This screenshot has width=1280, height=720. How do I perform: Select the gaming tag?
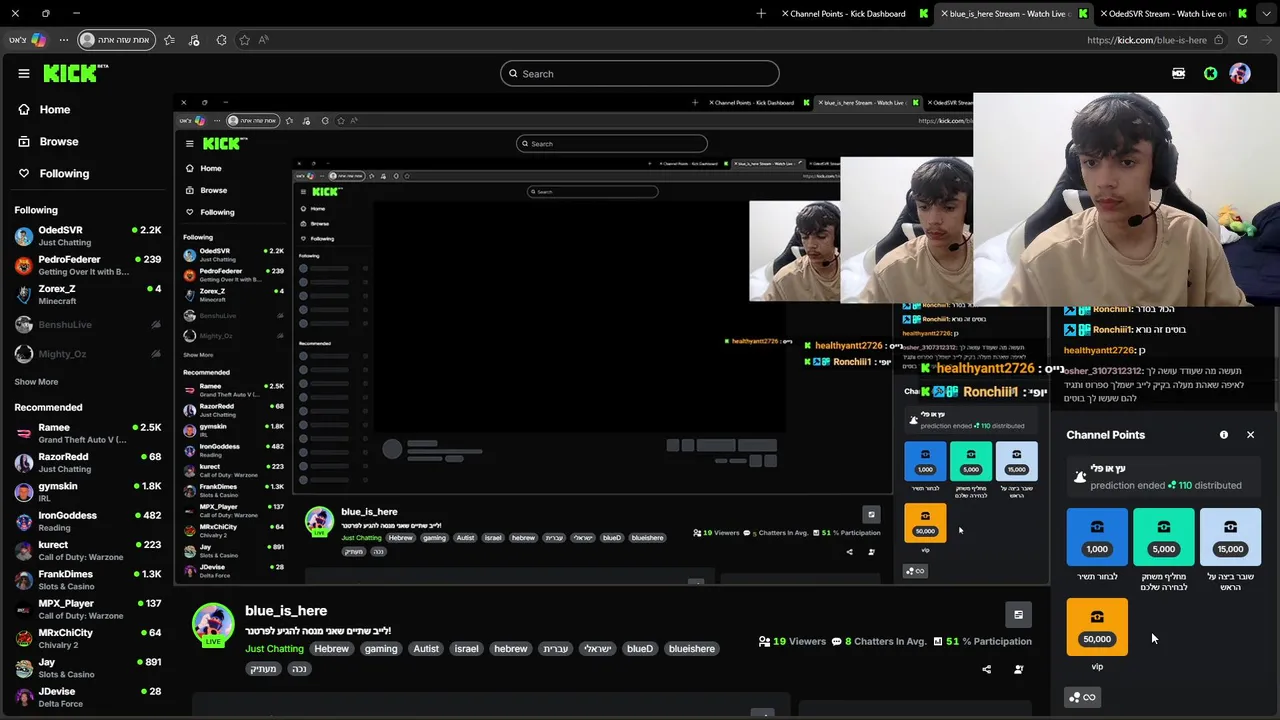(x=381, y=649)
